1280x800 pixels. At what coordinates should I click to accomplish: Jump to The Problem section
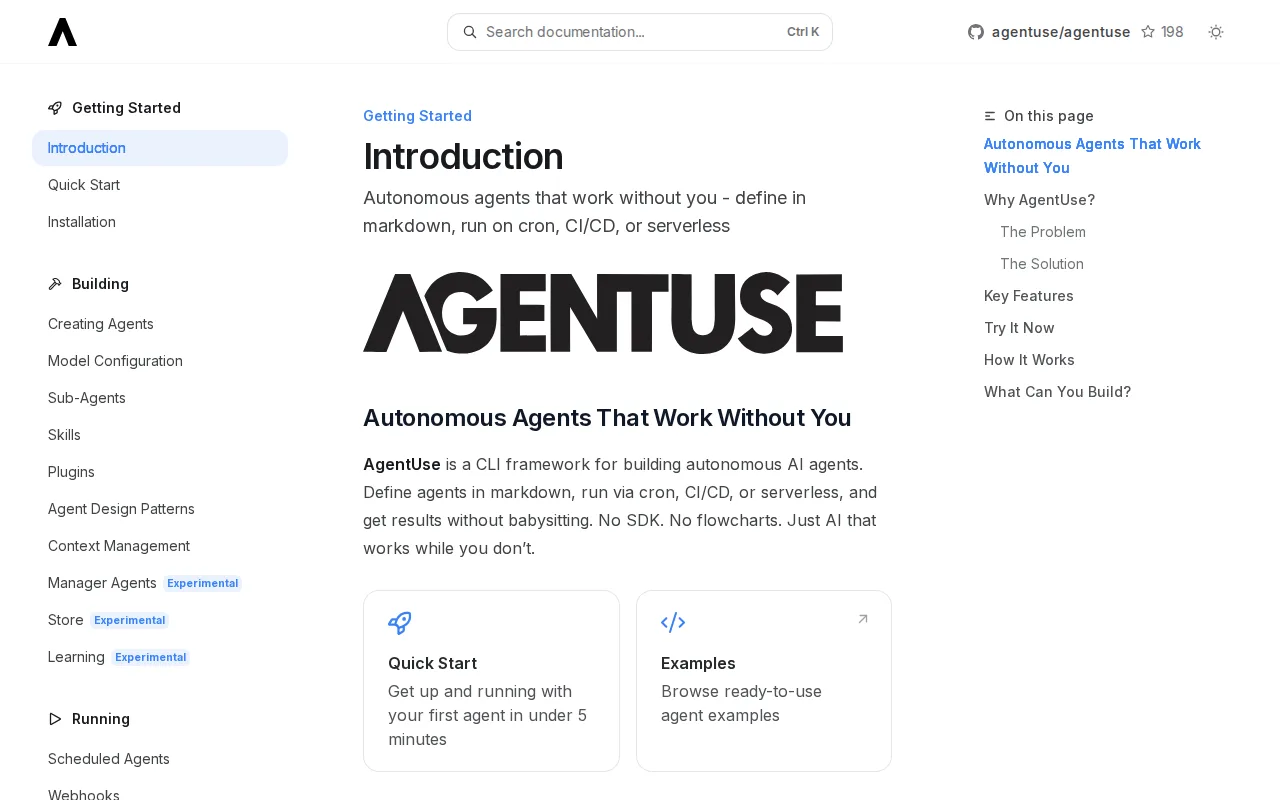(1043, 232)
